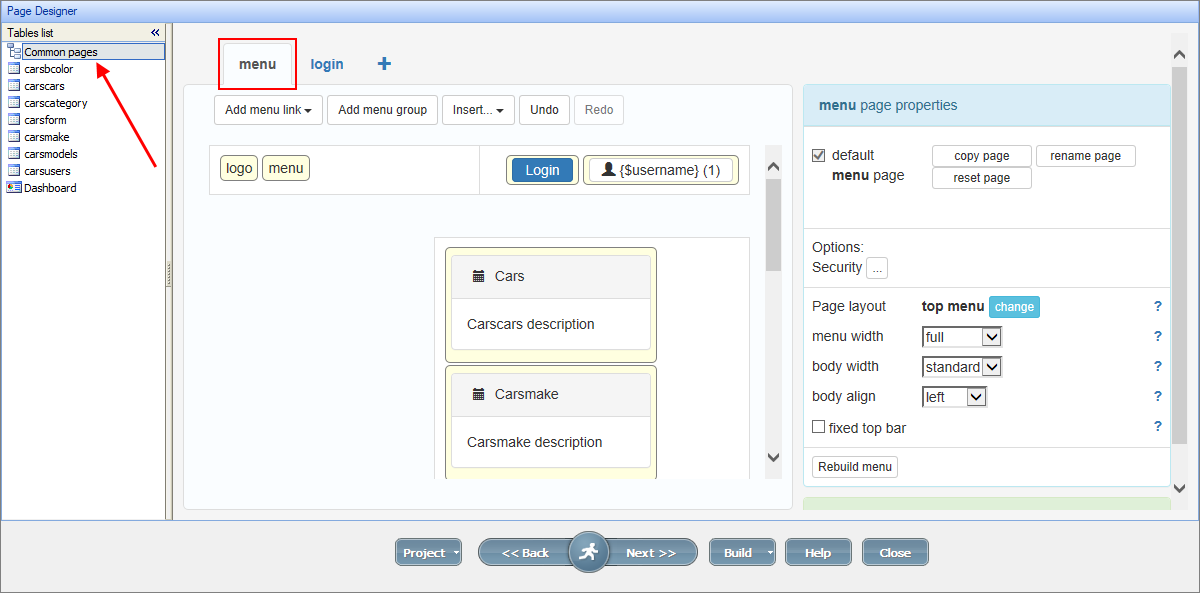Enable the fixed top bar option
The width and height of the screenshot is (1200, 593).
[817, 427]
